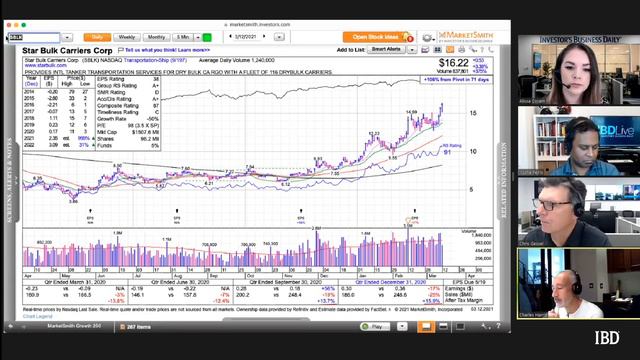Click the wrench tools icon near print

pyautogui.click(x=473, y=50)
